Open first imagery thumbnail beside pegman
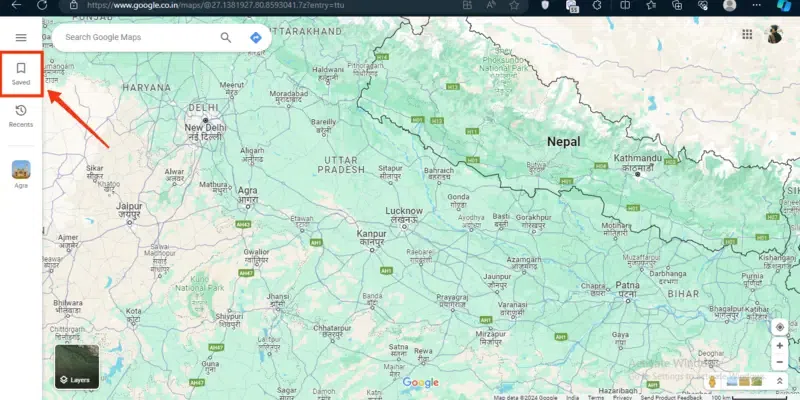 click(x=732, y=381)
